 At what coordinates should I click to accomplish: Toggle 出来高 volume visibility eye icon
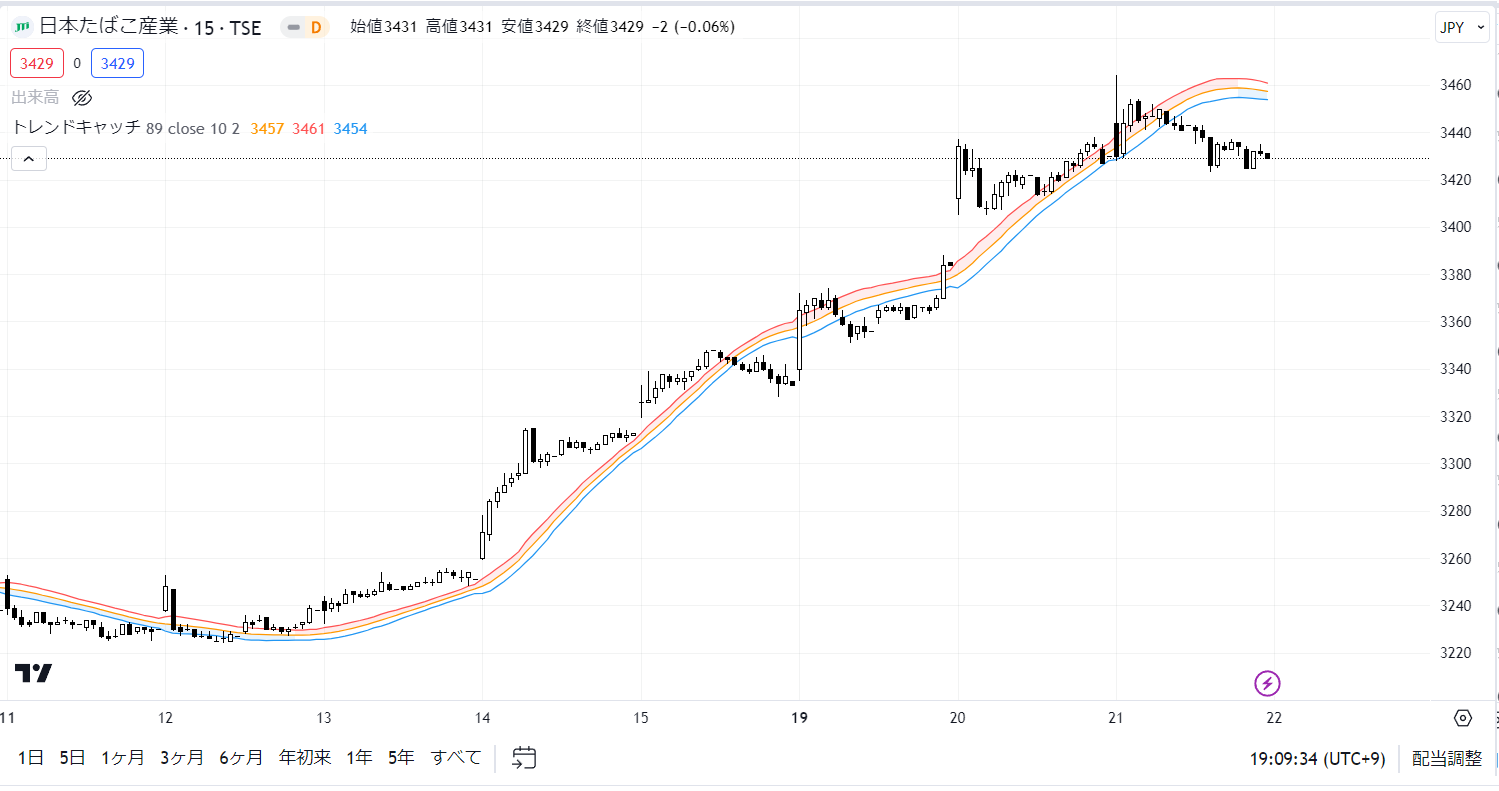coord(82,97)
